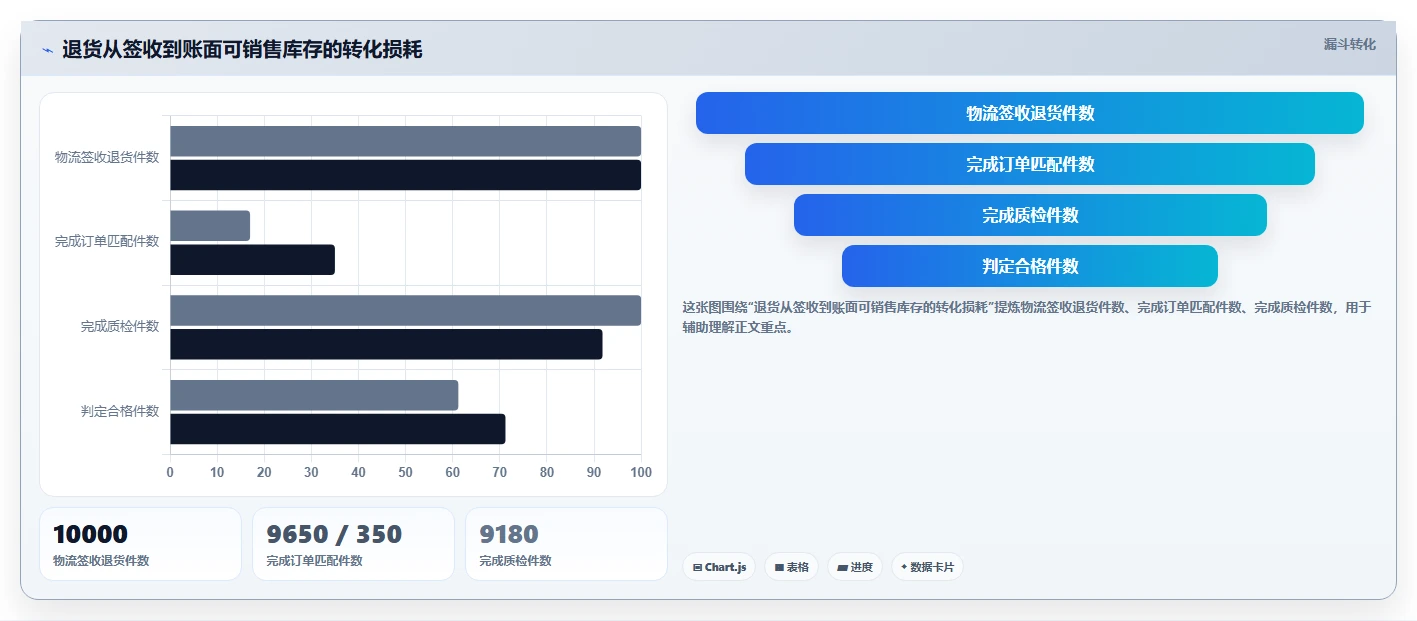This screenshot has width=1417, height=621.
Task: Click the 物流签收退货件数 y-axis label
Action: (x=107, y=157)
